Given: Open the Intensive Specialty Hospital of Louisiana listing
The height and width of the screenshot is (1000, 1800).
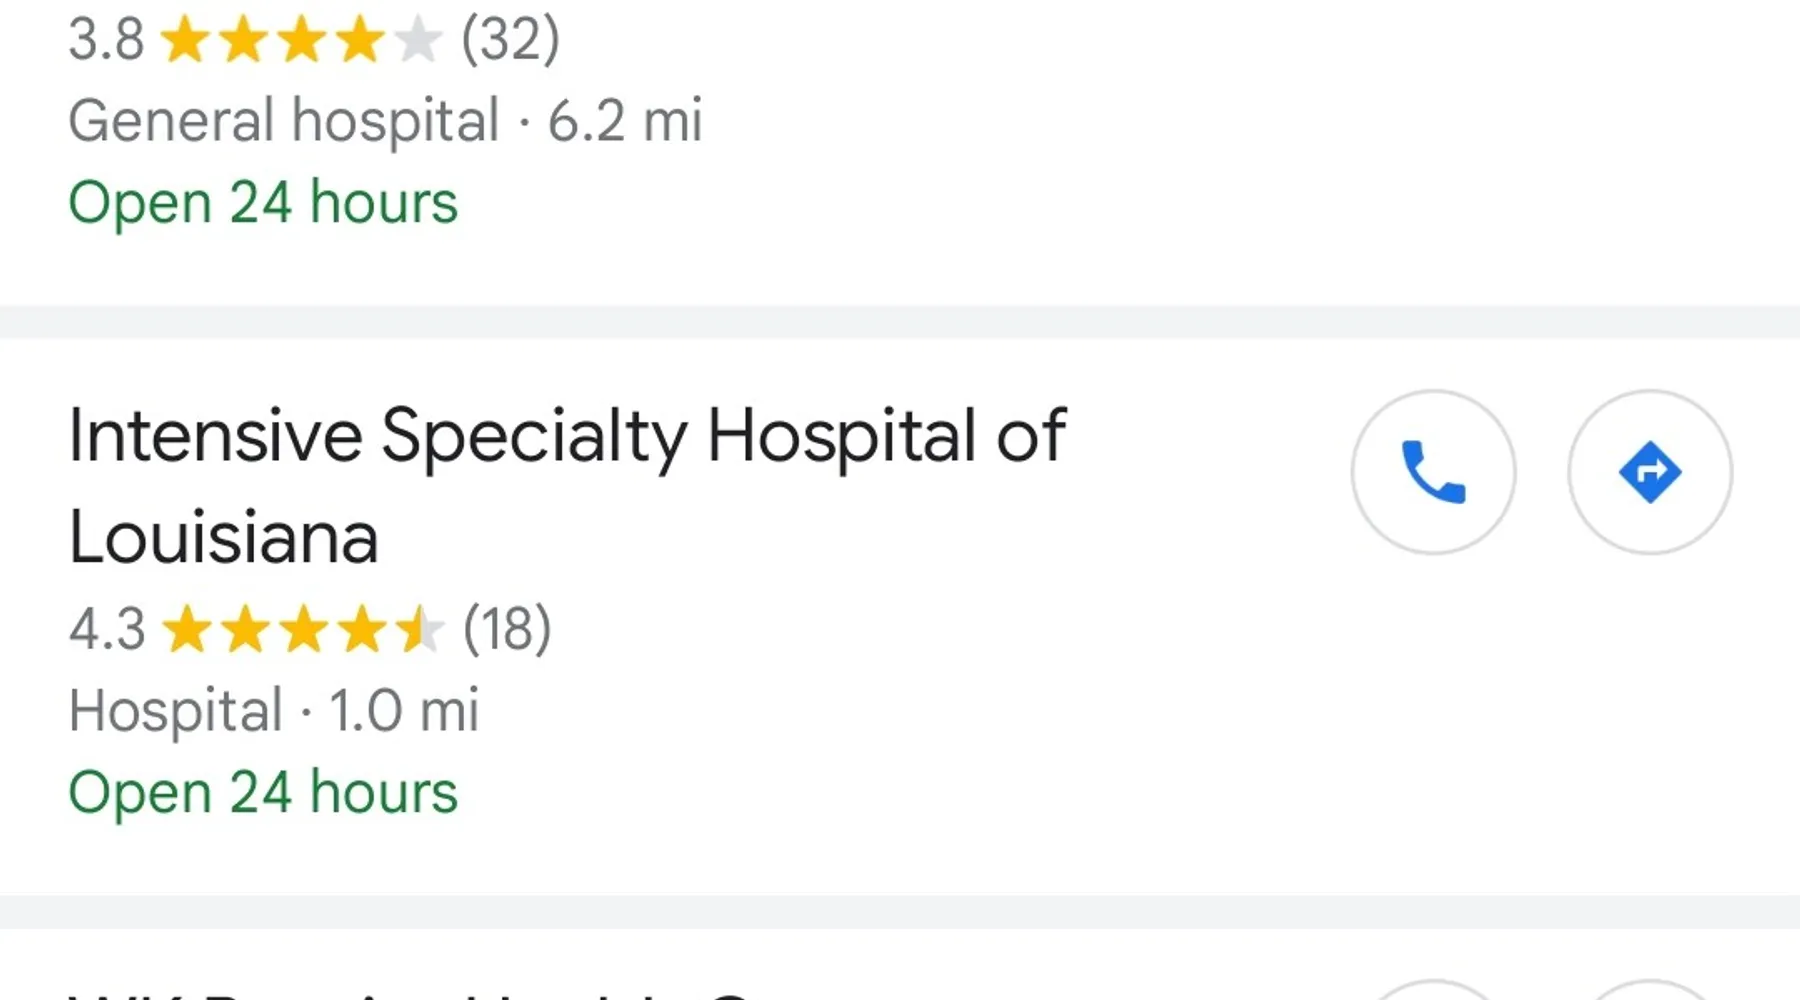Looking at the screenshot, I should [567, 486].
